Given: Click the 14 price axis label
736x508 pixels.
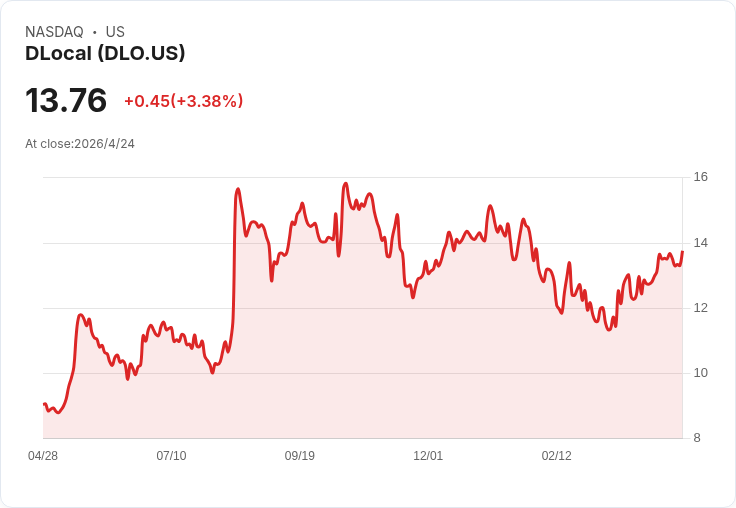Looking at the screenshot, I should point(700,243).
